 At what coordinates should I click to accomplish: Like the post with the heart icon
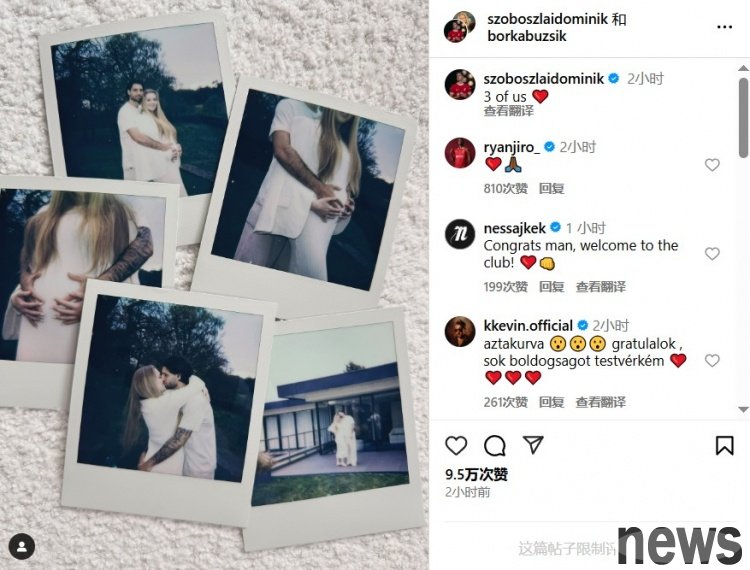[x=456, y=446]
